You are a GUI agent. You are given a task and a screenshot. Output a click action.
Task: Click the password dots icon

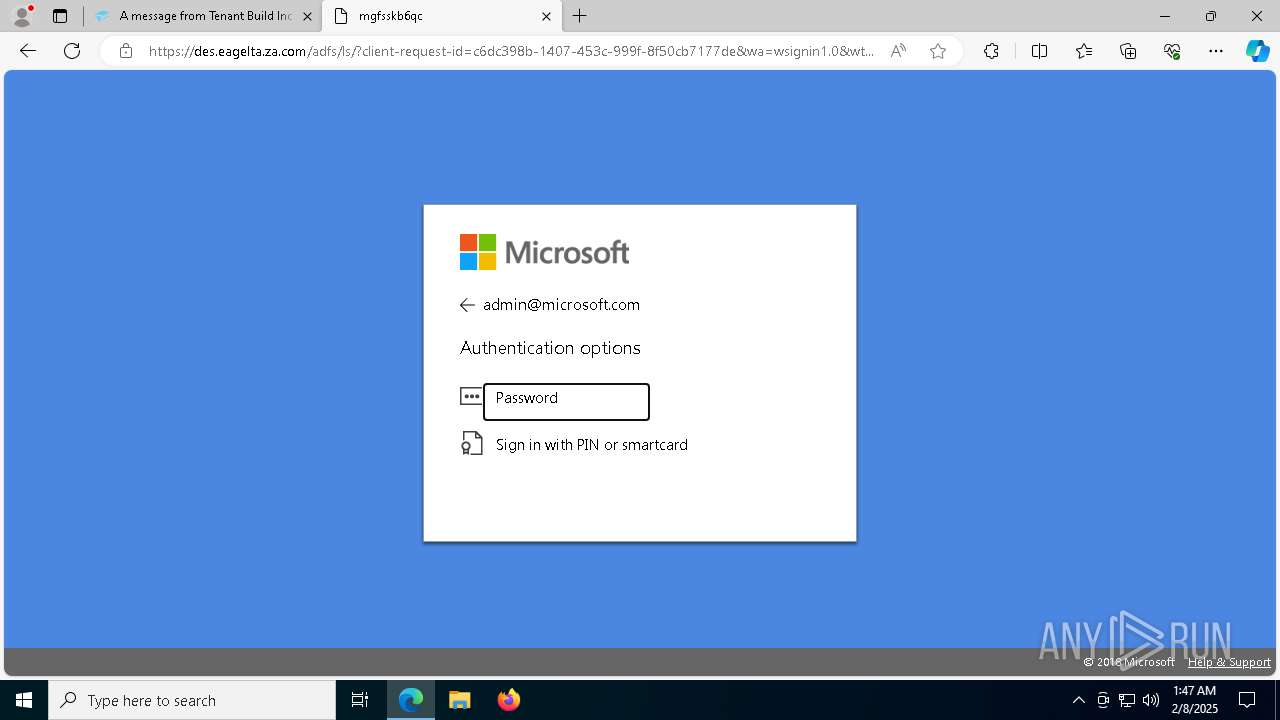tap(471, 397)
